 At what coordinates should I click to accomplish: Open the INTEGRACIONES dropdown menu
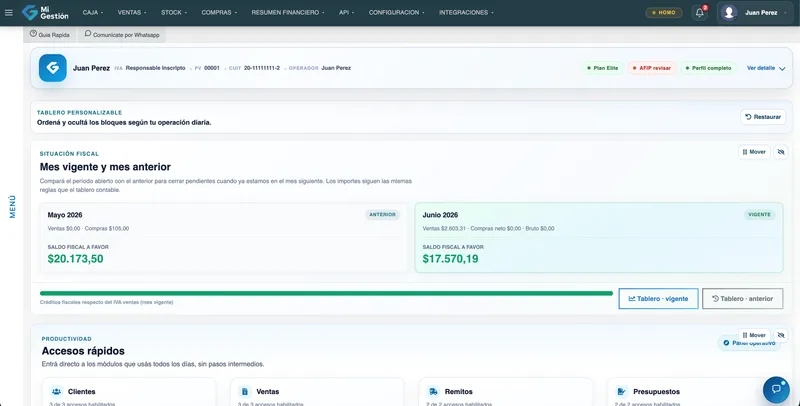pos(466,13)
